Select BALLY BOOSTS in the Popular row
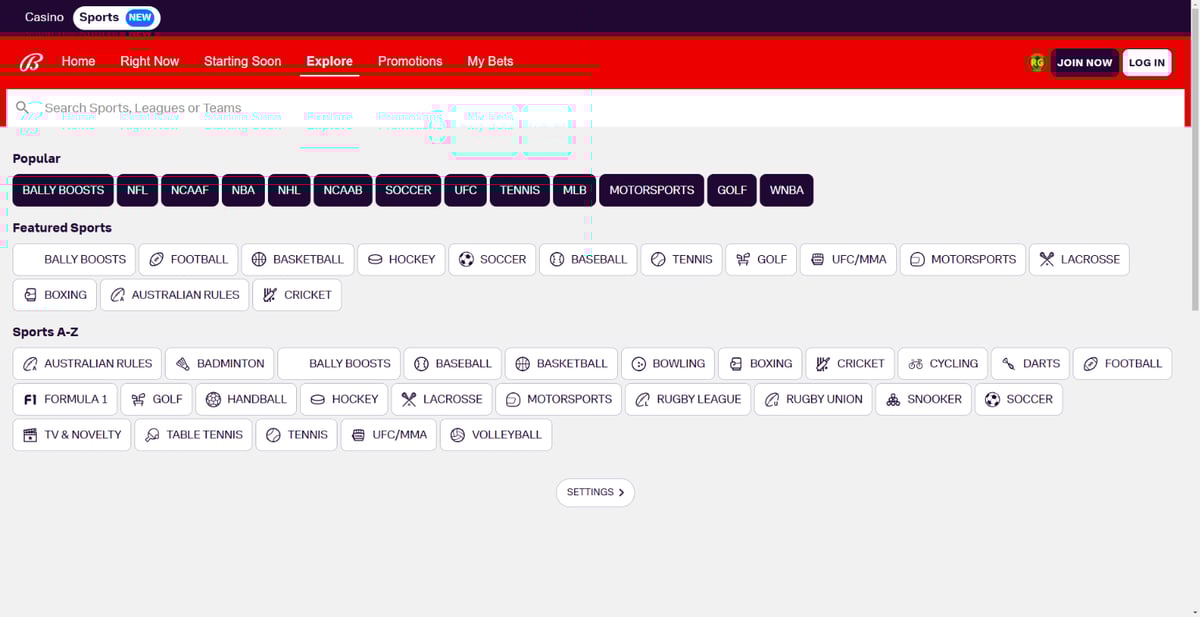The height and width of the screenshot is (617, 1200). click(x=63, y=190)
